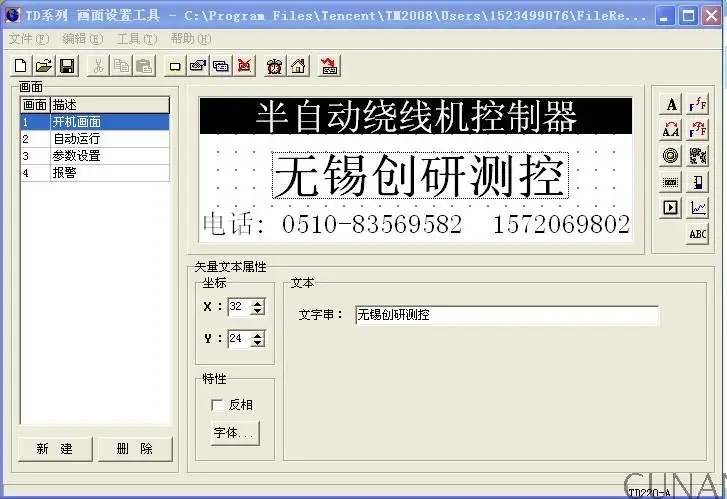Click the 删除 button
The image size is (727, 499).
click(x=134, y=448)
